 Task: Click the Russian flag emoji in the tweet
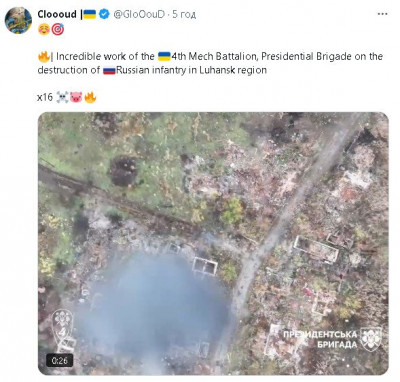[x=109, y=71]
